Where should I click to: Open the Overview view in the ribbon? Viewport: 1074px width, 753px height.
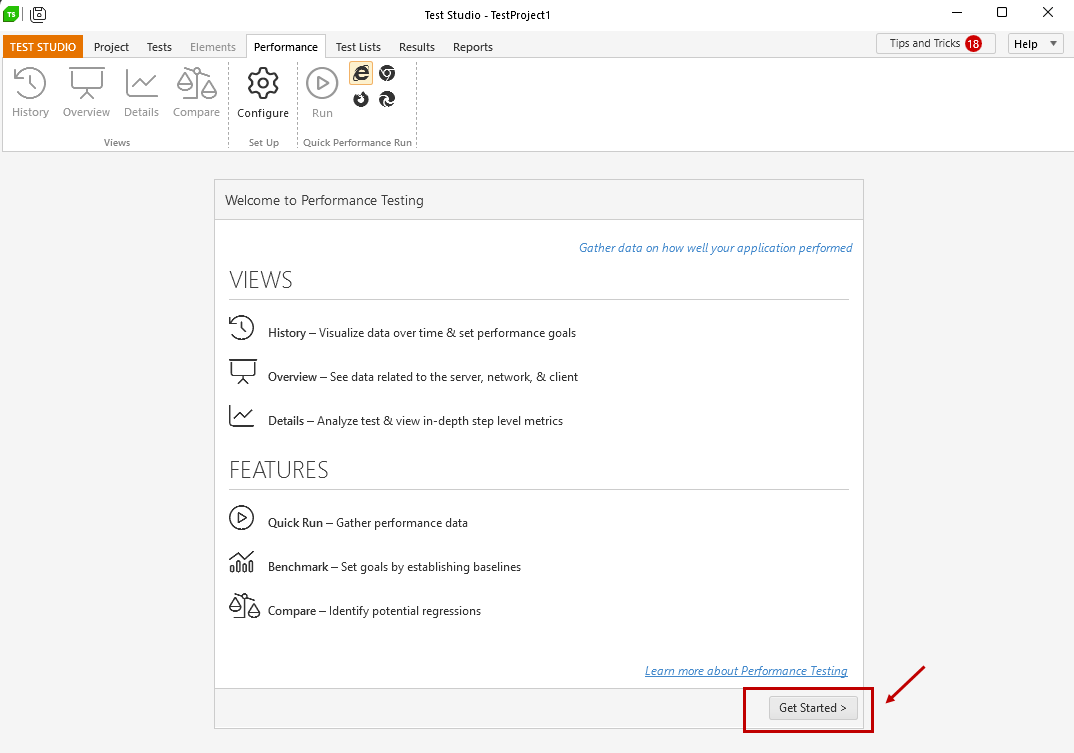86,92
